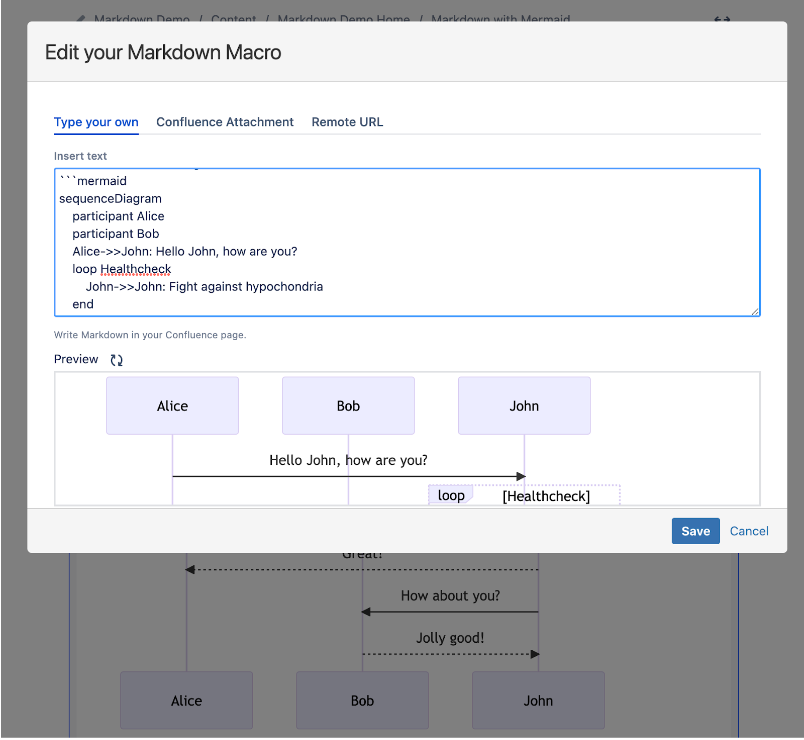The width and height of the screenshot is (804, 740).
Task: Click the Alice participant box in preview
Action: click(x=172, y=406)
